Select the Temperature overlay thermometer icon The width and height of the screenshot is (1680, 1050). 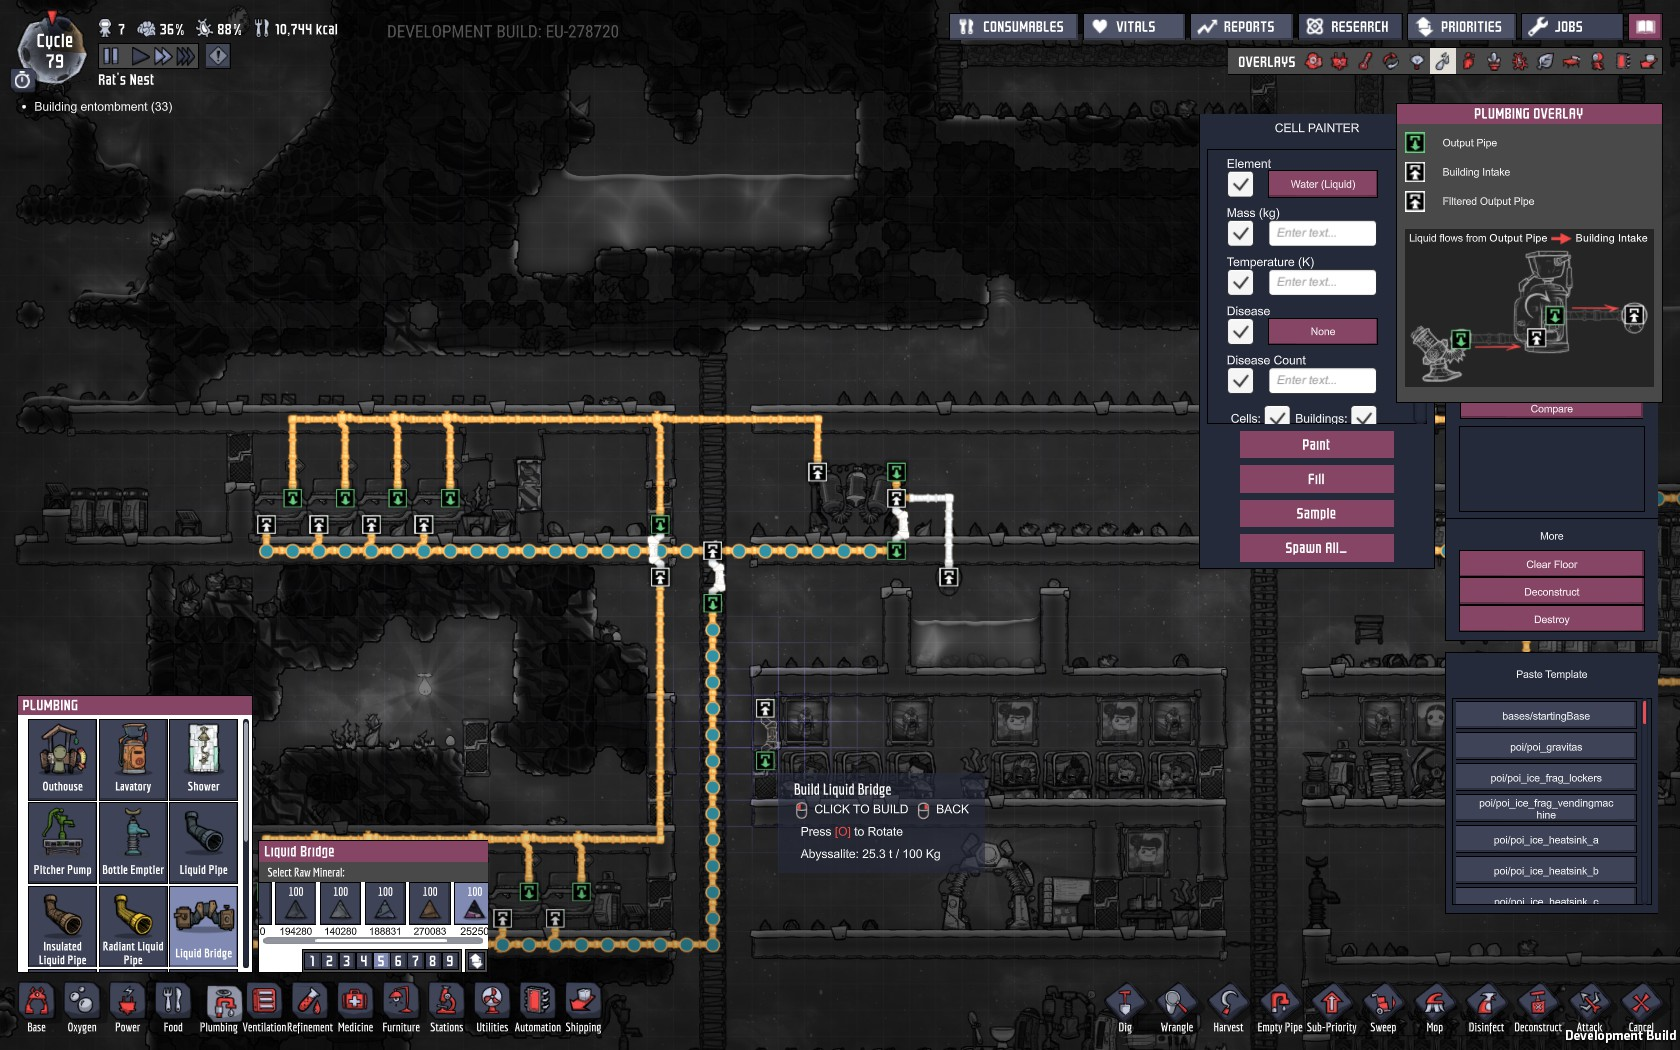coord(1365,61)
